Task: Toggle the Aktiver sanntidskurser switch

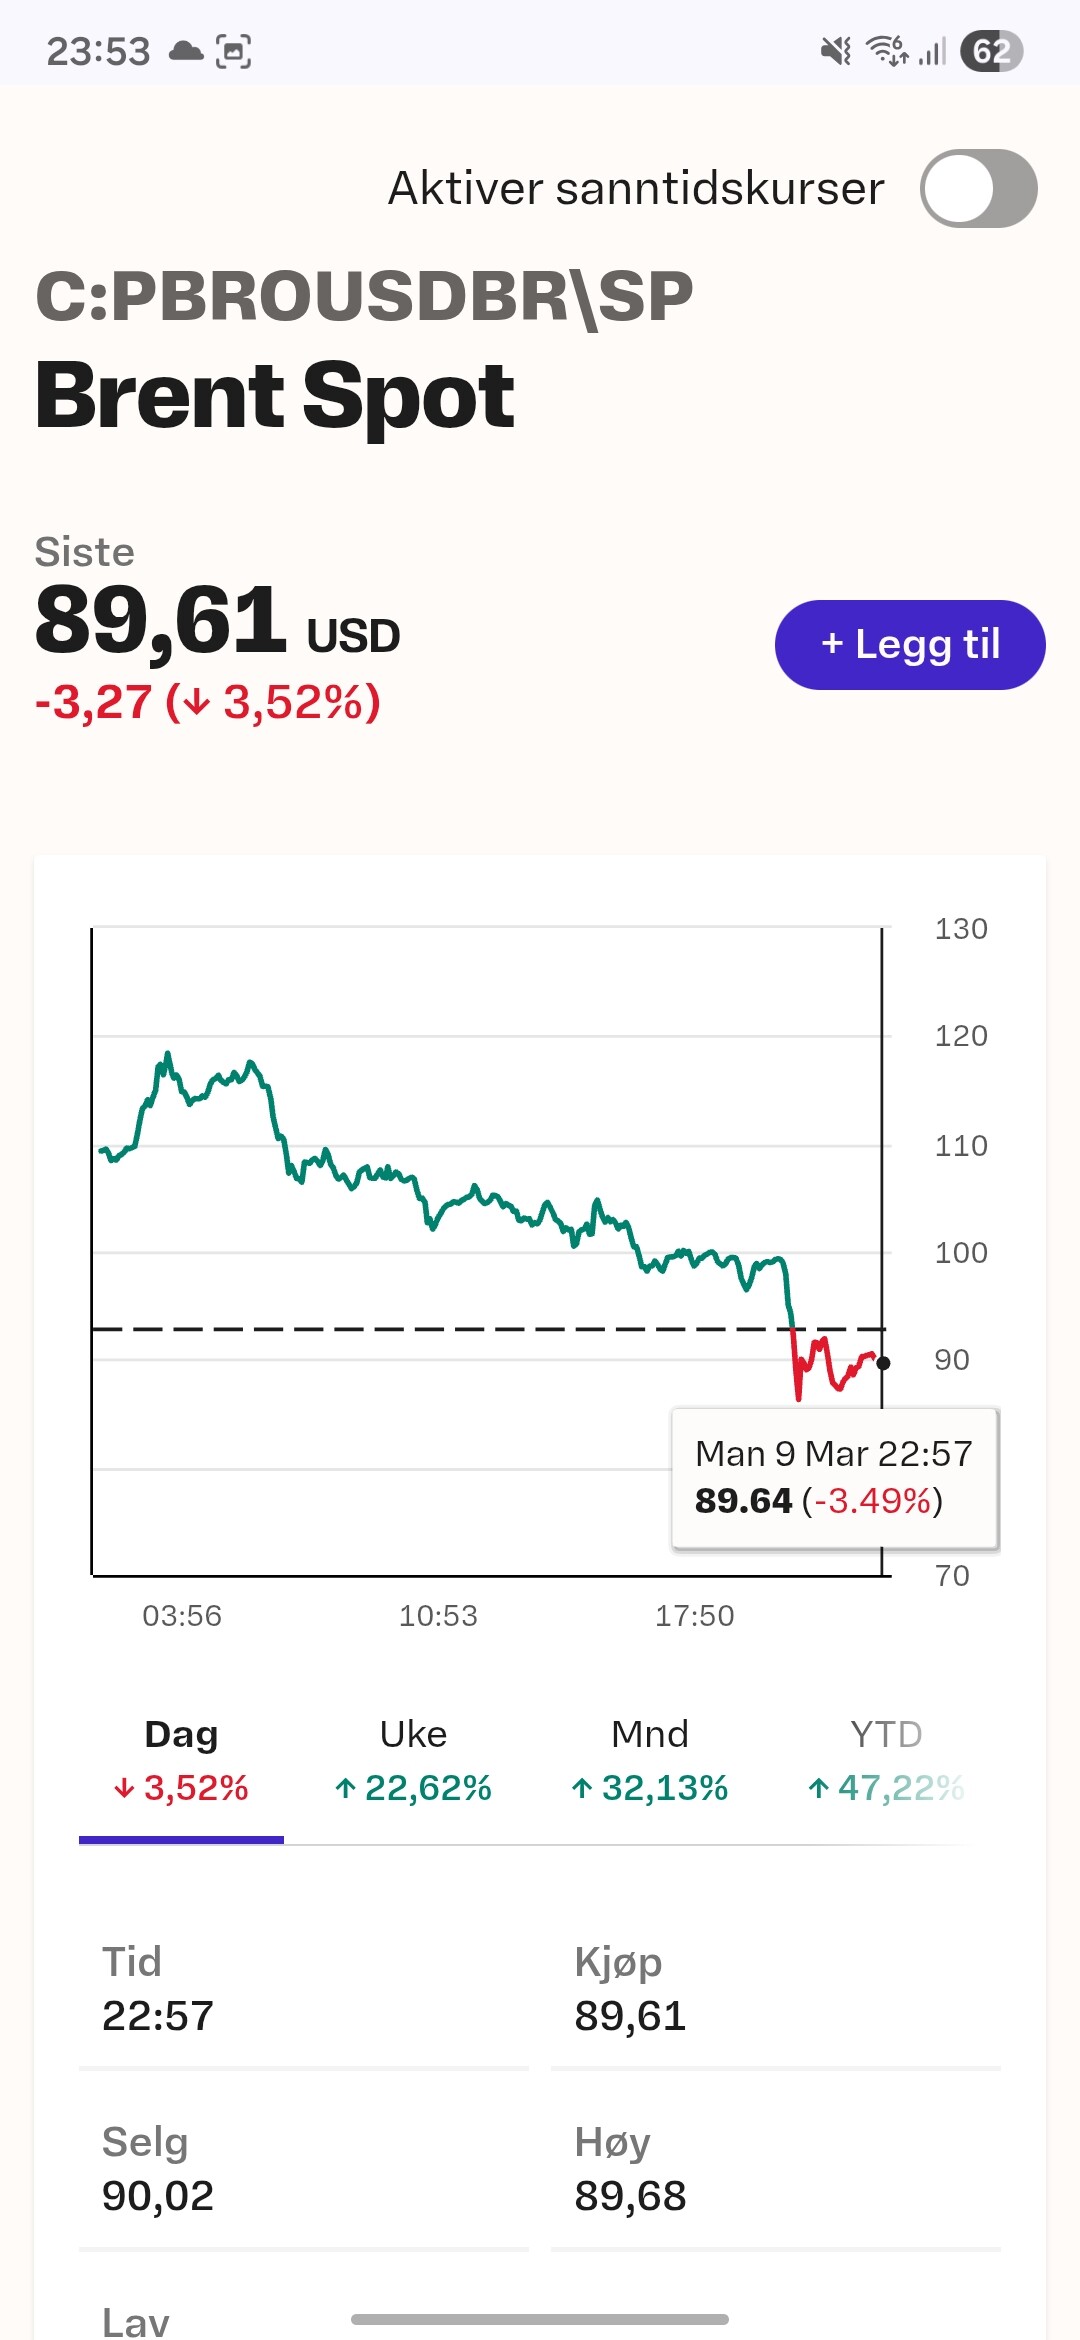Action: click(978, 189)
